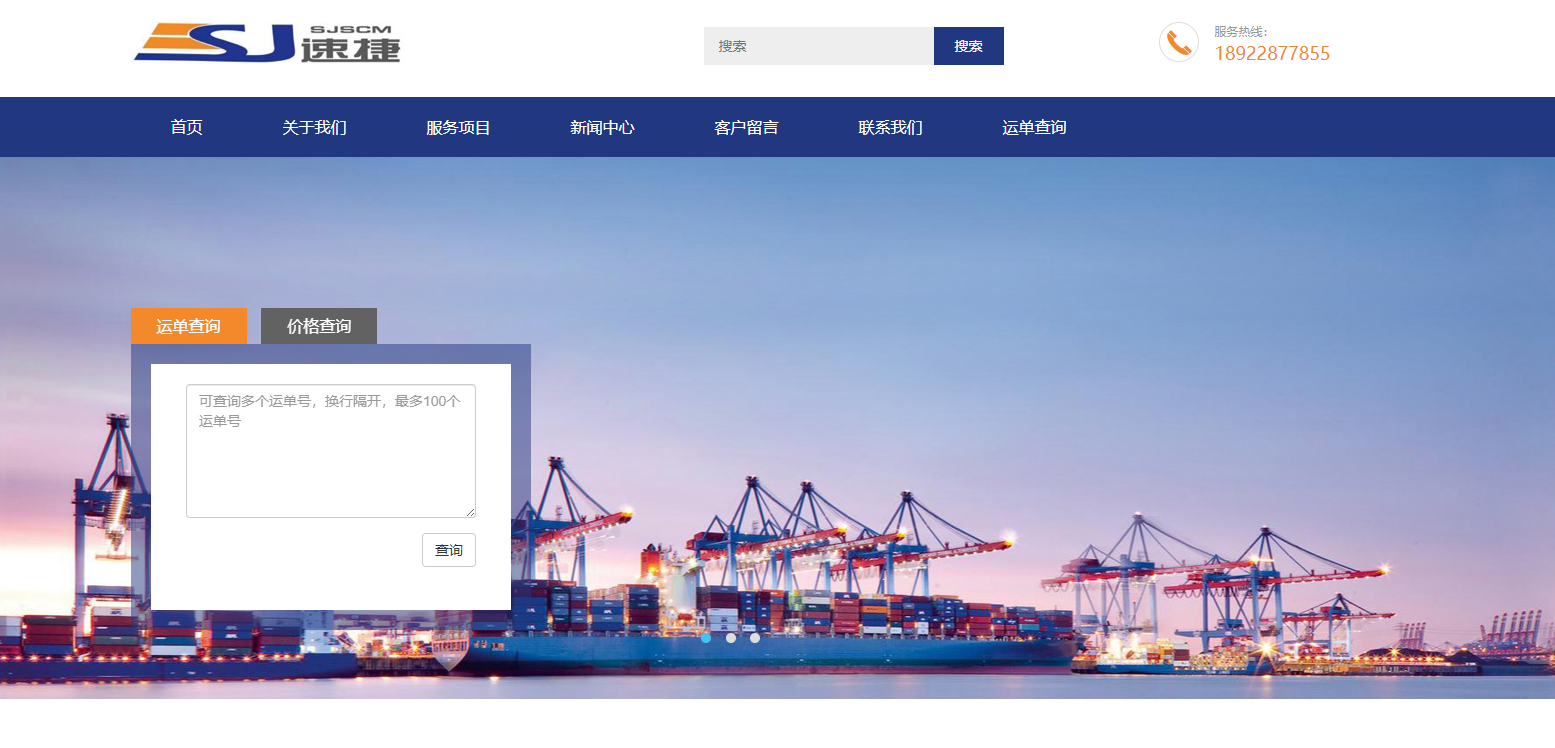Go to 服务项目 in navigation bar
The height and width of the screenshot is (748, 1555).
tap(458, 127)
